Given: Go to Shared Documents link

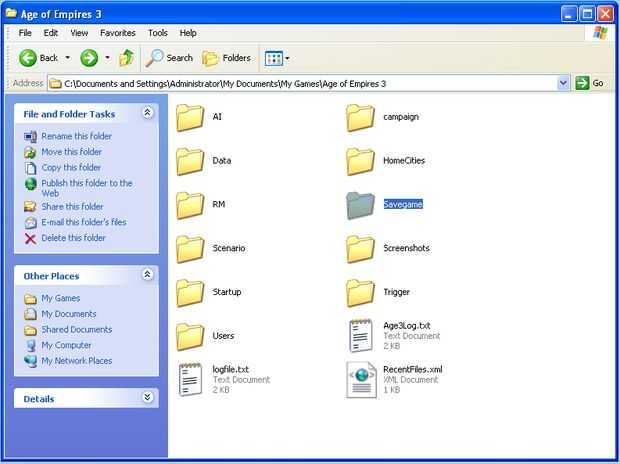Looking at the screenshot, I should 77,330.
